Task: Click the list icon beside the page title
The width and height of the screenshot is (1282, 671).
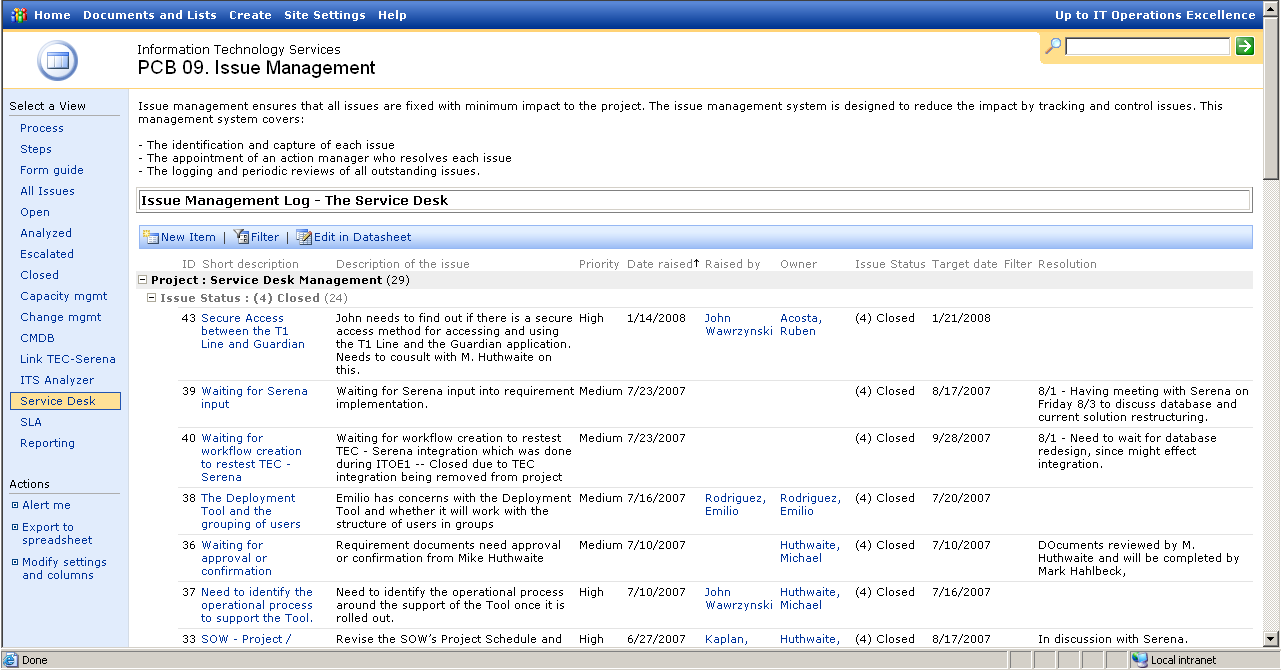Action: coord(58,62)
